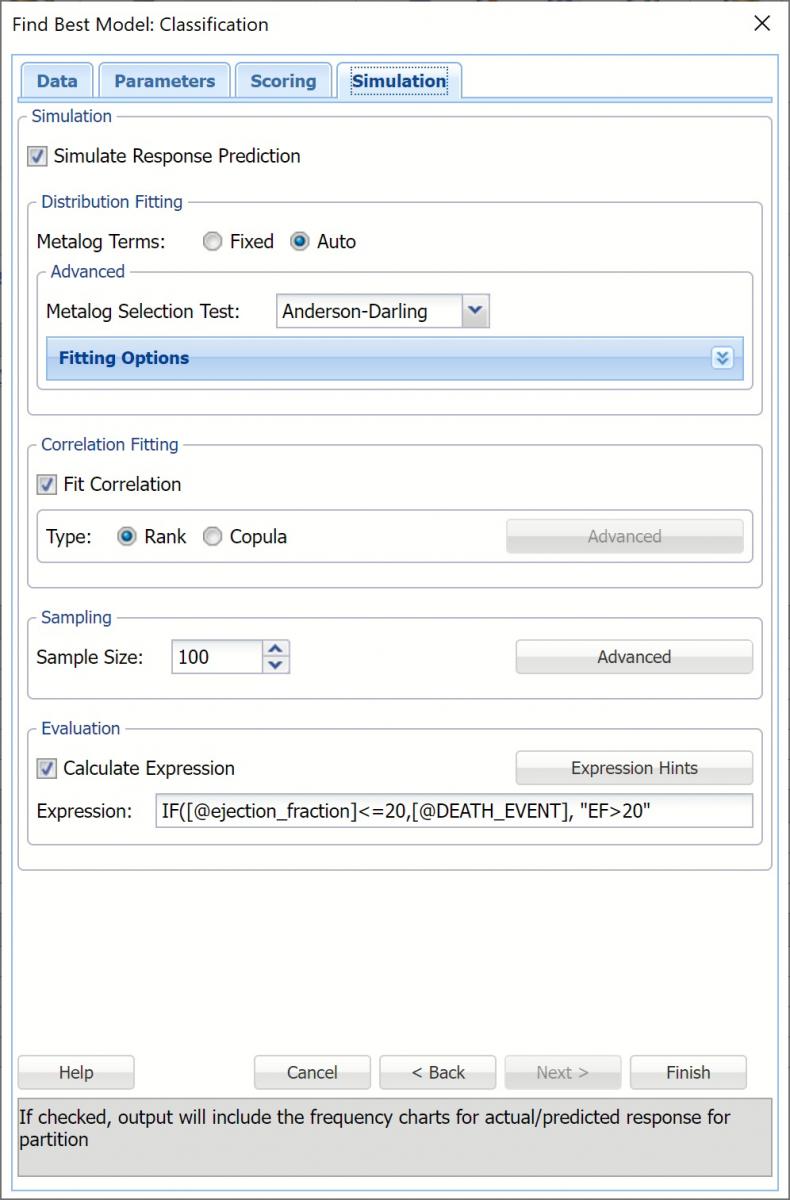This screenshot has height=1200, width=790.
Task: Increase Sample Size with the up arrow
Action: click(276, 648)
